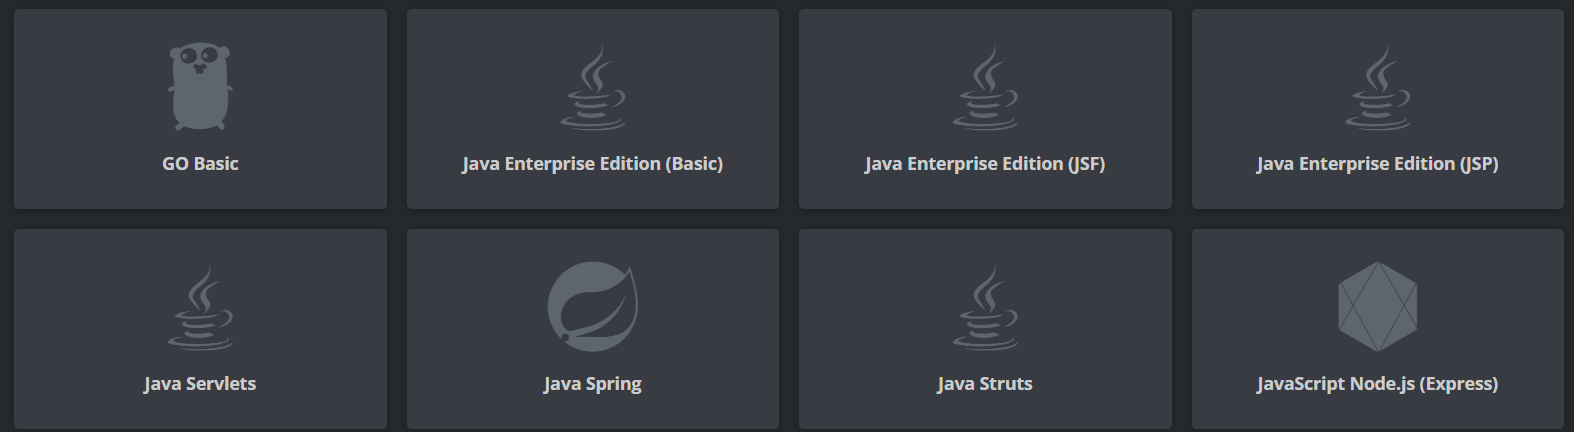Select the "JavaScript Node.js (Express)" text label
This screenshot has height=432, width=1574.
1377,384
